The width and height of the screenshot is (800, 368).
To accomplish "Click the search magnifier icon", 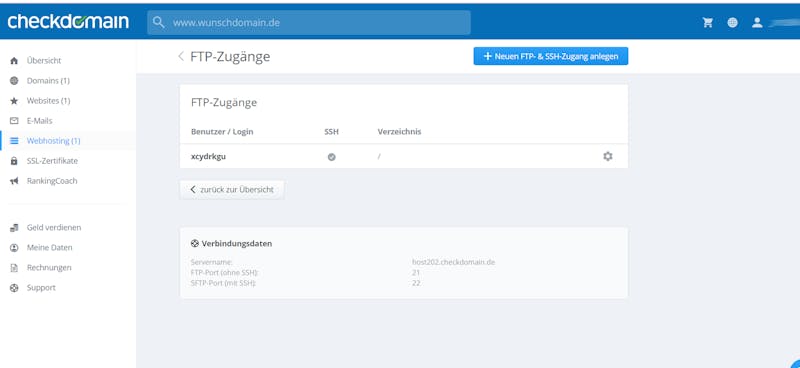I will [x=159, y=23].
